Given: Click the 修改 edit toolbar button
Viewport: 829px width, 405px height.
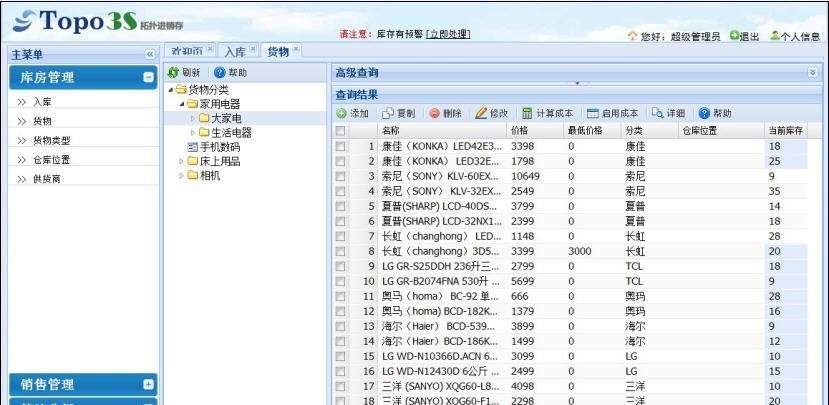Looking at the screenshot, I should click(492, 113).
